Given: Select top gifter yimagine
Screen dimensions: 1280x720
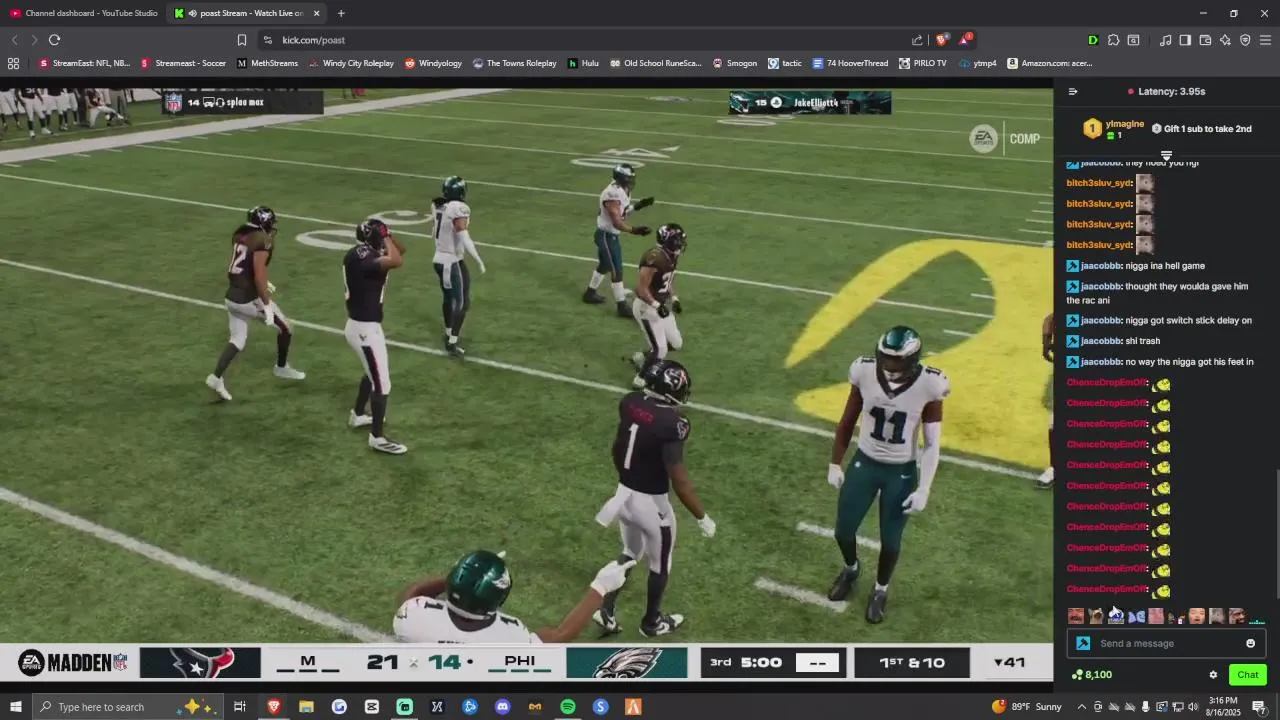Looking at the screenshot, I should tap(1113, 129).
